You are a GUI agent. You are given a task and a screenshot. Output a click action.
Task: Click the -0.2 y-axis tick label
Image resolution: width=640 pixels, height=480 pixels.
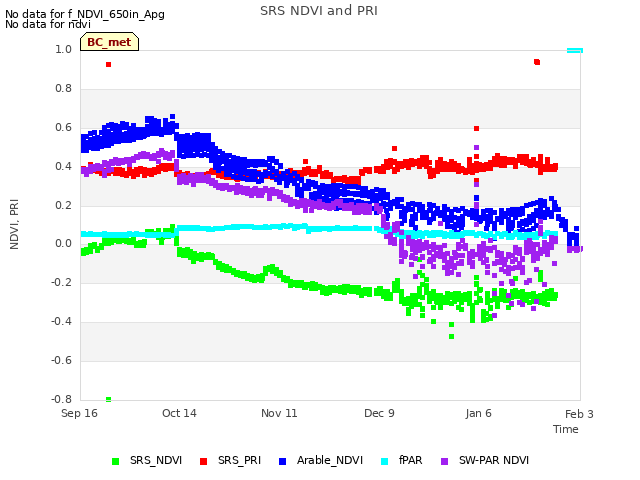coord(61,282)
